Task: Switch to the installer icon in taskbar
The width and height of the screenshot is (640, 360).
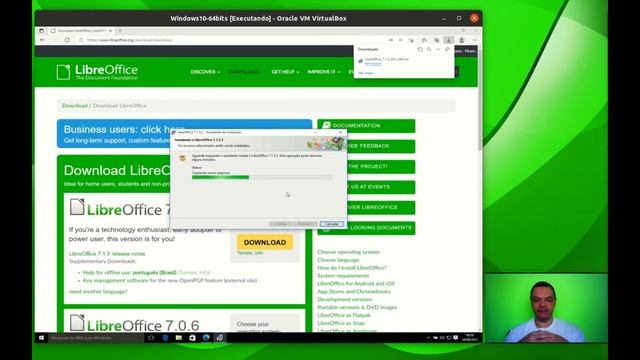Action: point(220,338)
